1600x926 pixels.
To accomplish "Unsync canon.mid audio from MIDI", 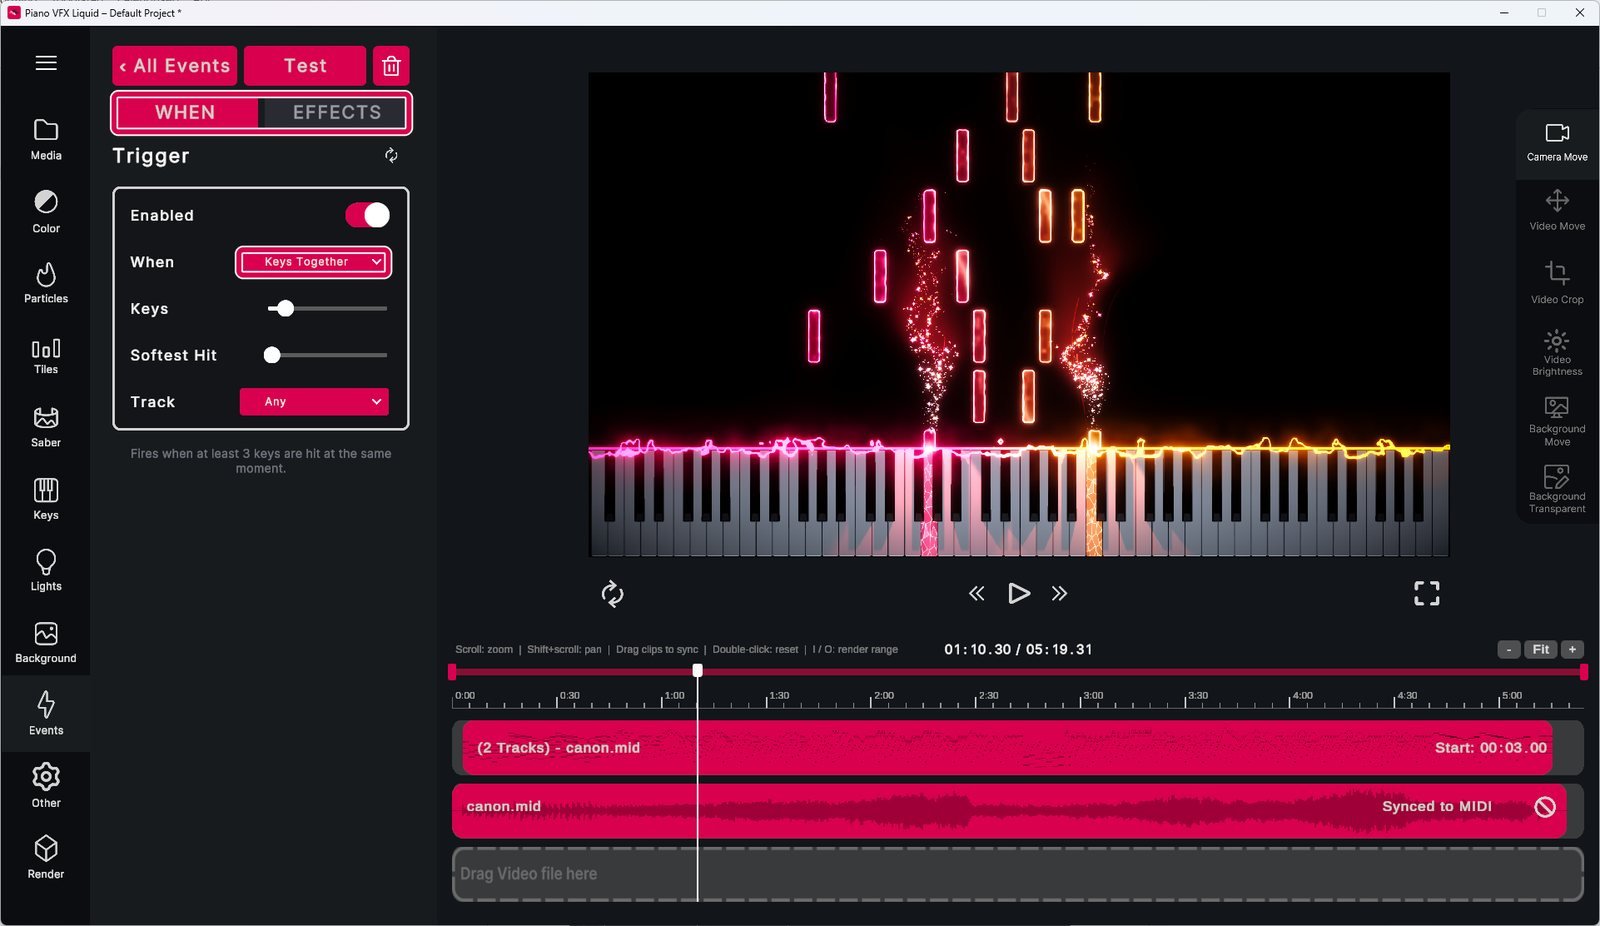I will click(1545, 807).
